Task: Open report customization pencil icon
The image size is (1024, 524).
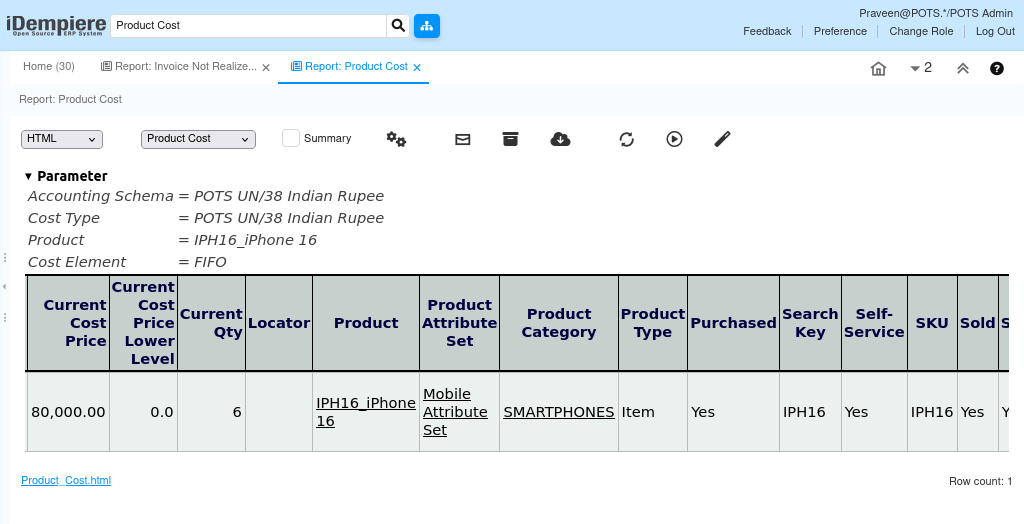Action: 722,139
